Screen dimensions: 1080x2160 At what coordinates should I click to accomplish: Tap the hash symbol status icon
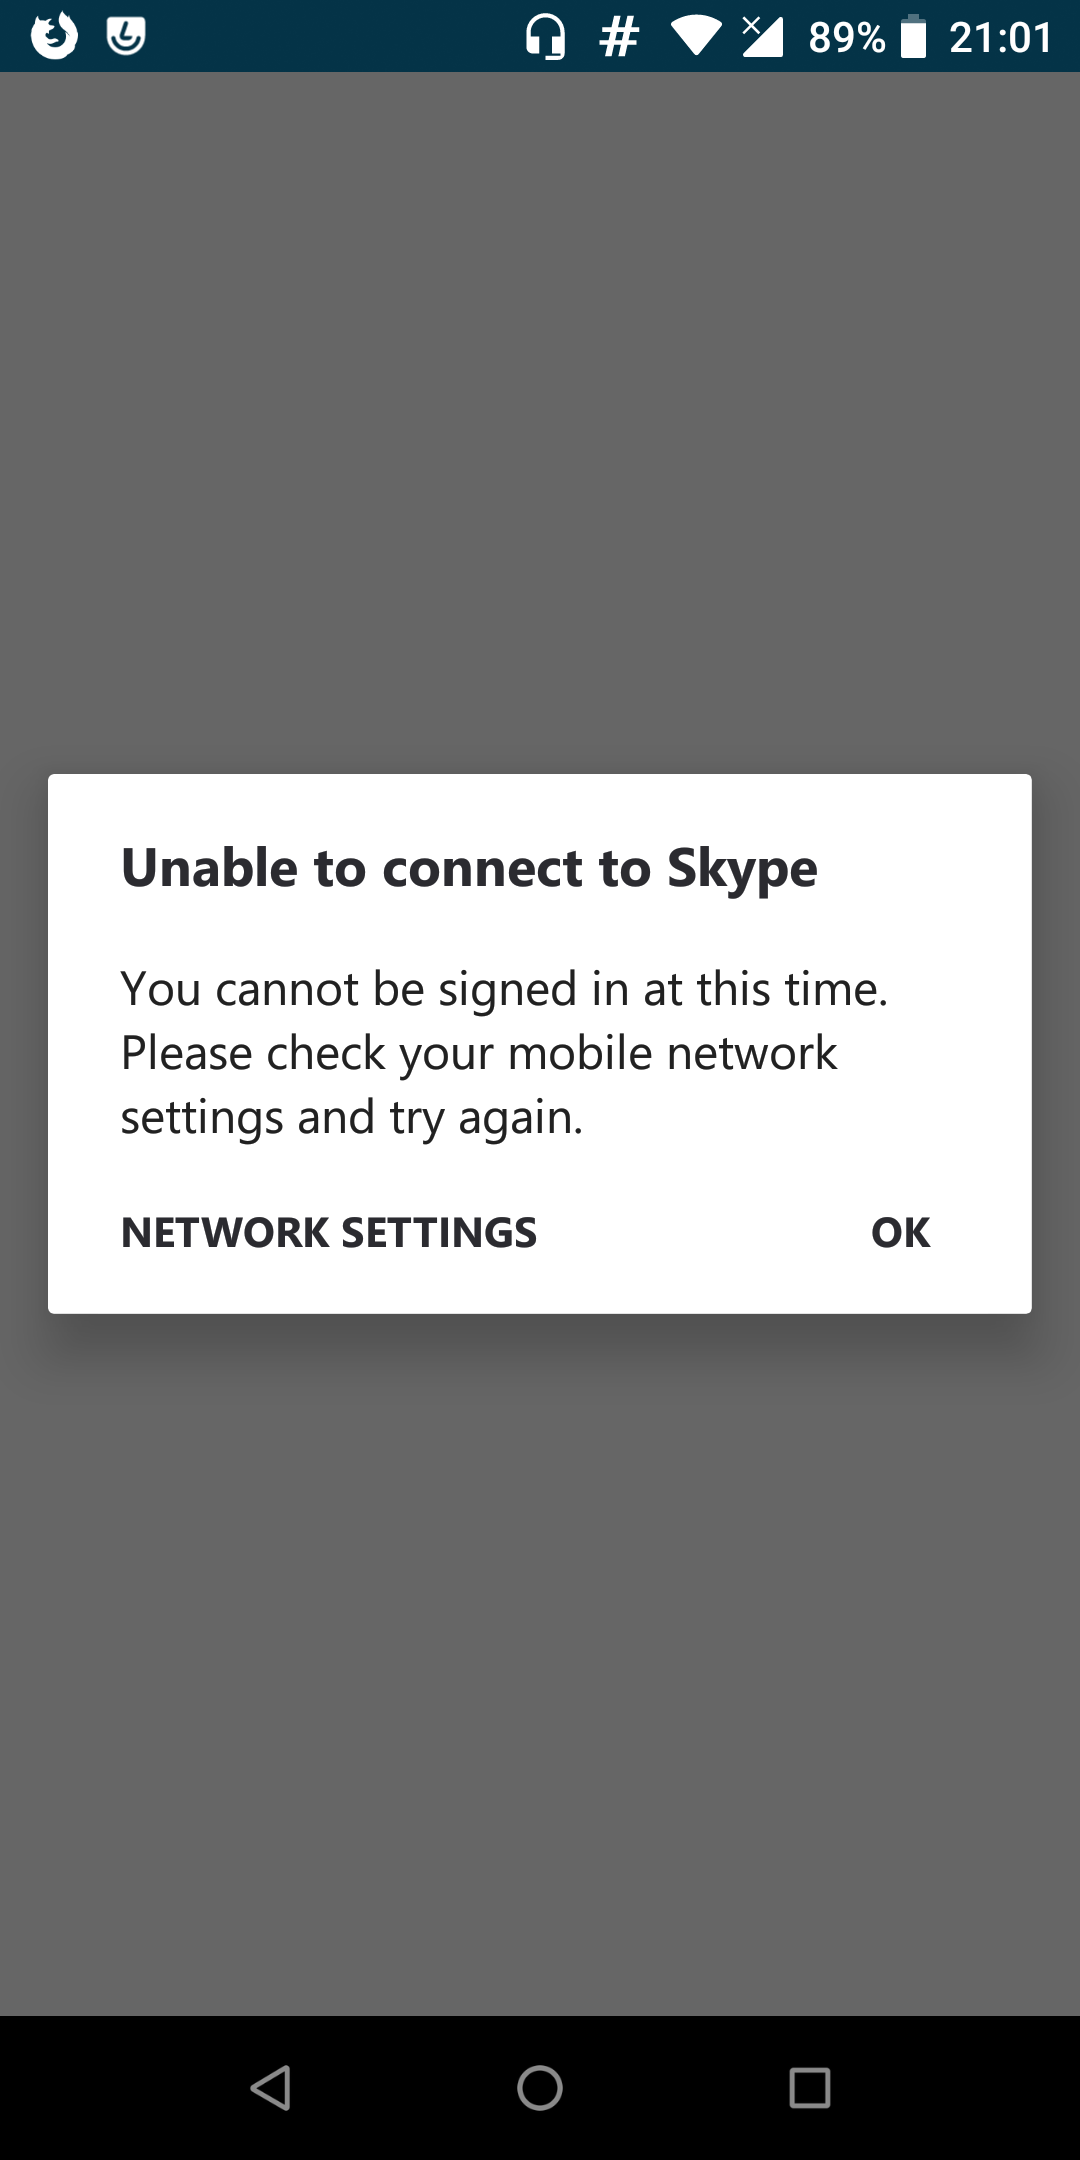619,37
